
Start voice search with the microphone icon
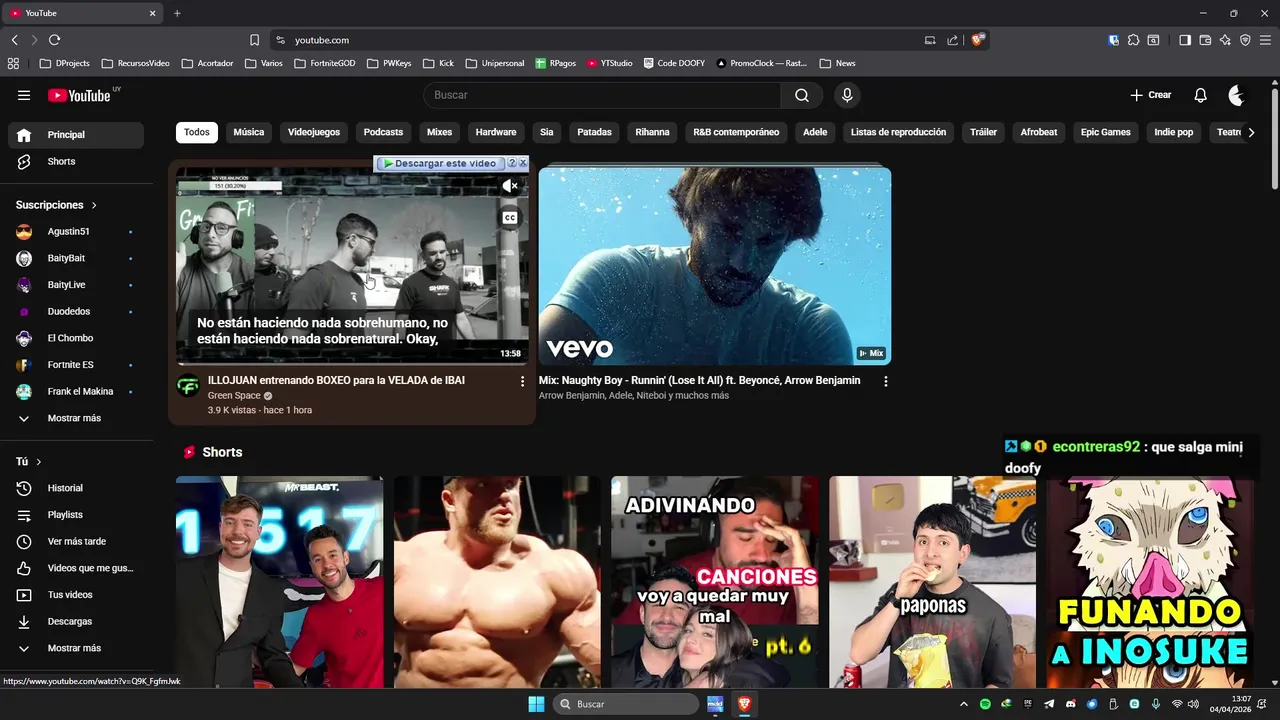tap(847, 95)
